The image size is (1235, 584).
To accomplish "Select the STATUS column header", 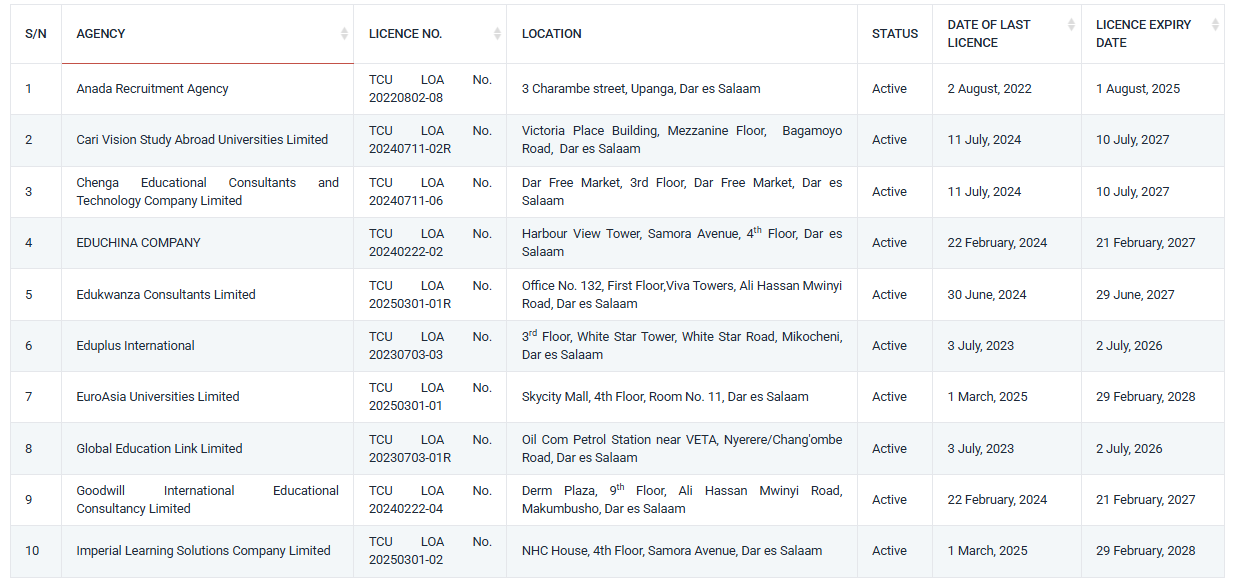I will point(895,34).
